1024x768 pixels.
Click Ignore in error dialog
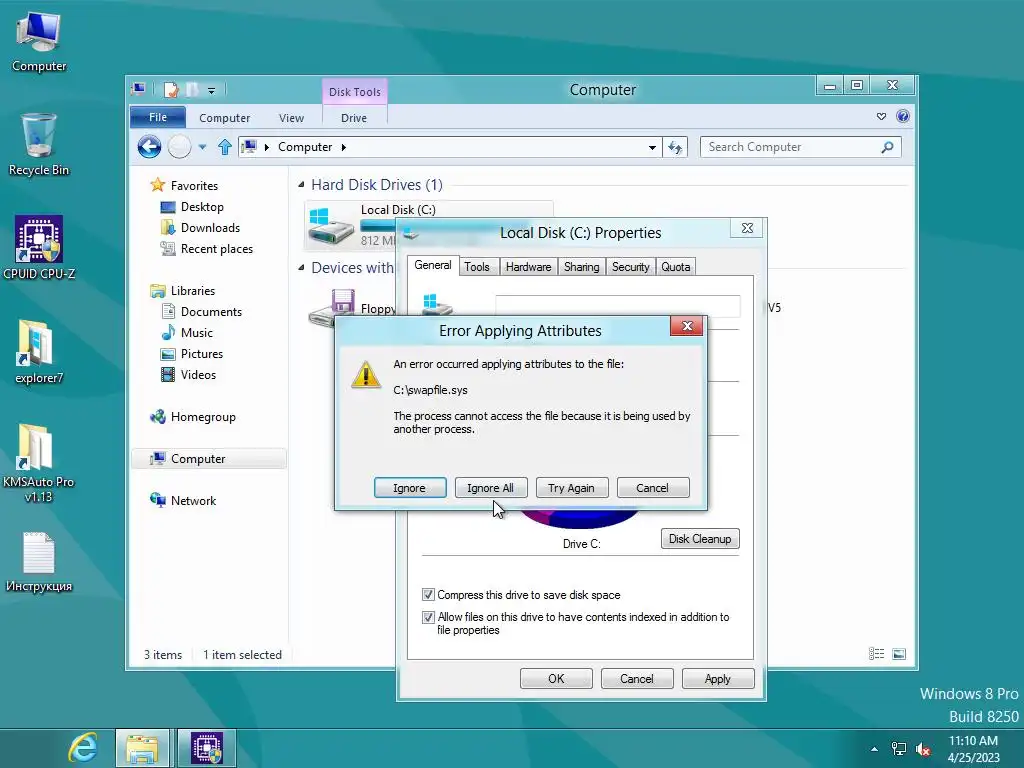409,488
